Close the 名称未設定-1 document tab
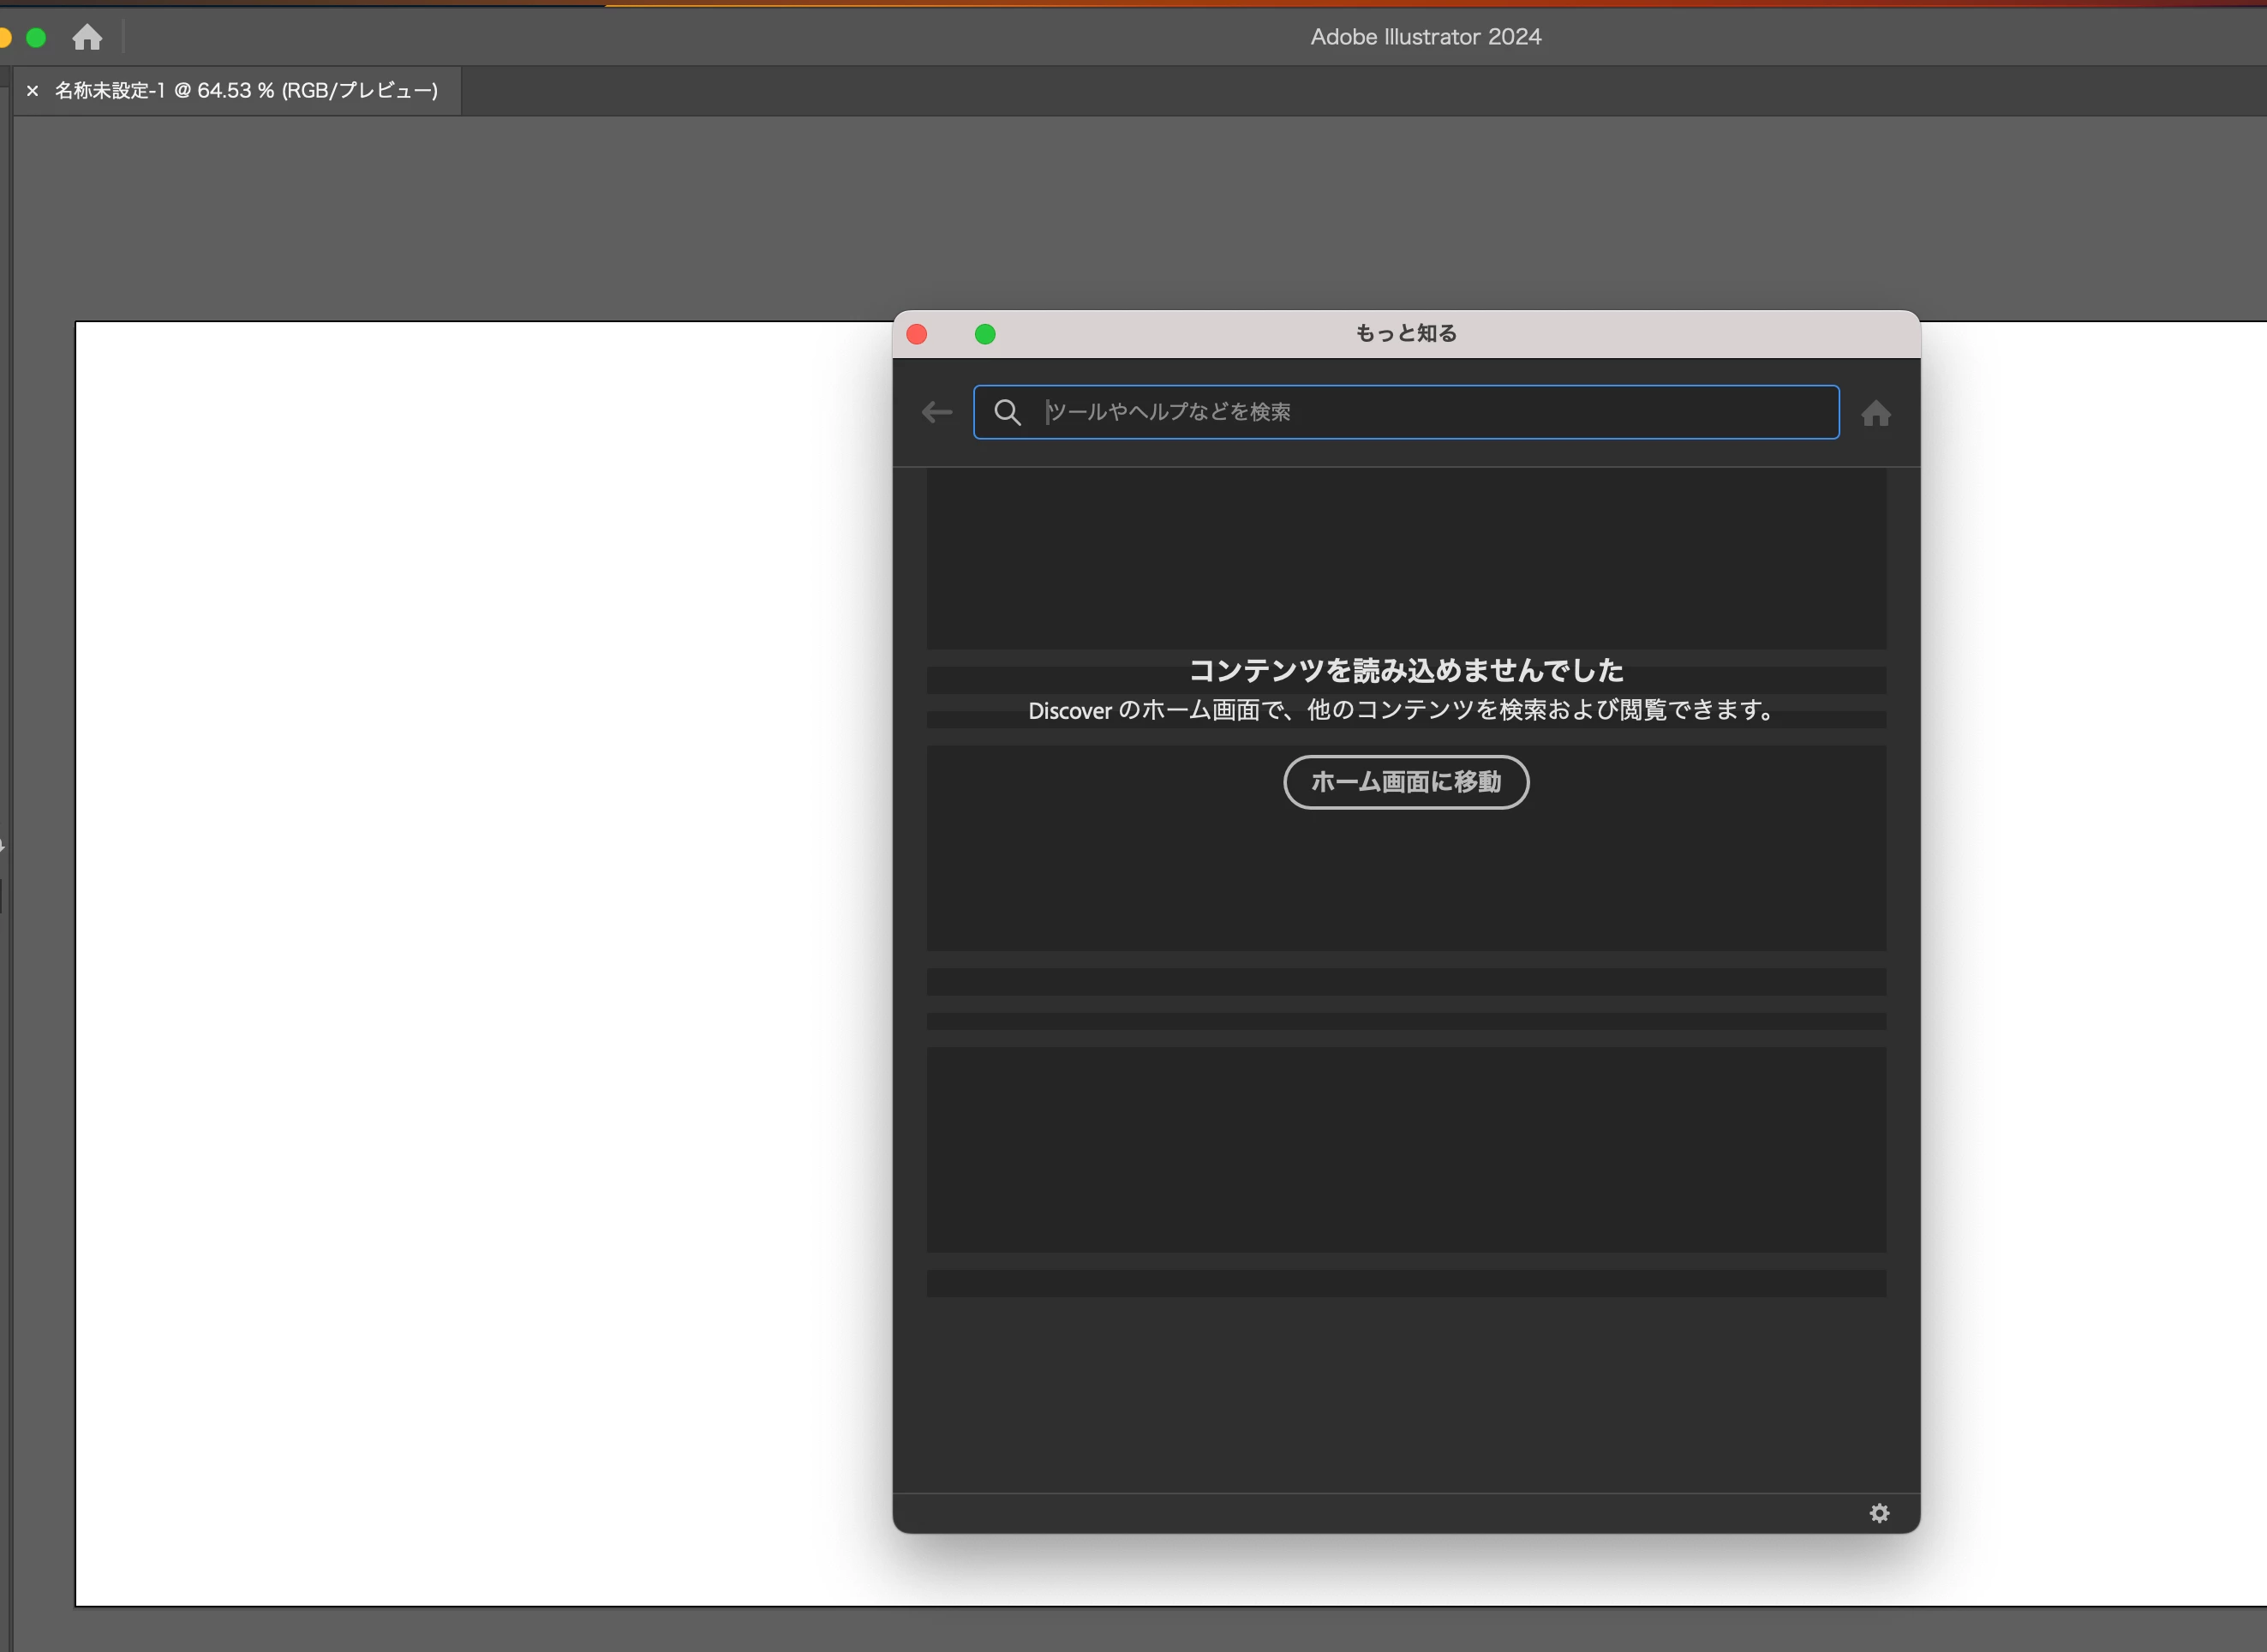This screenshot has height=1652, width=2267. click(32, 91)
